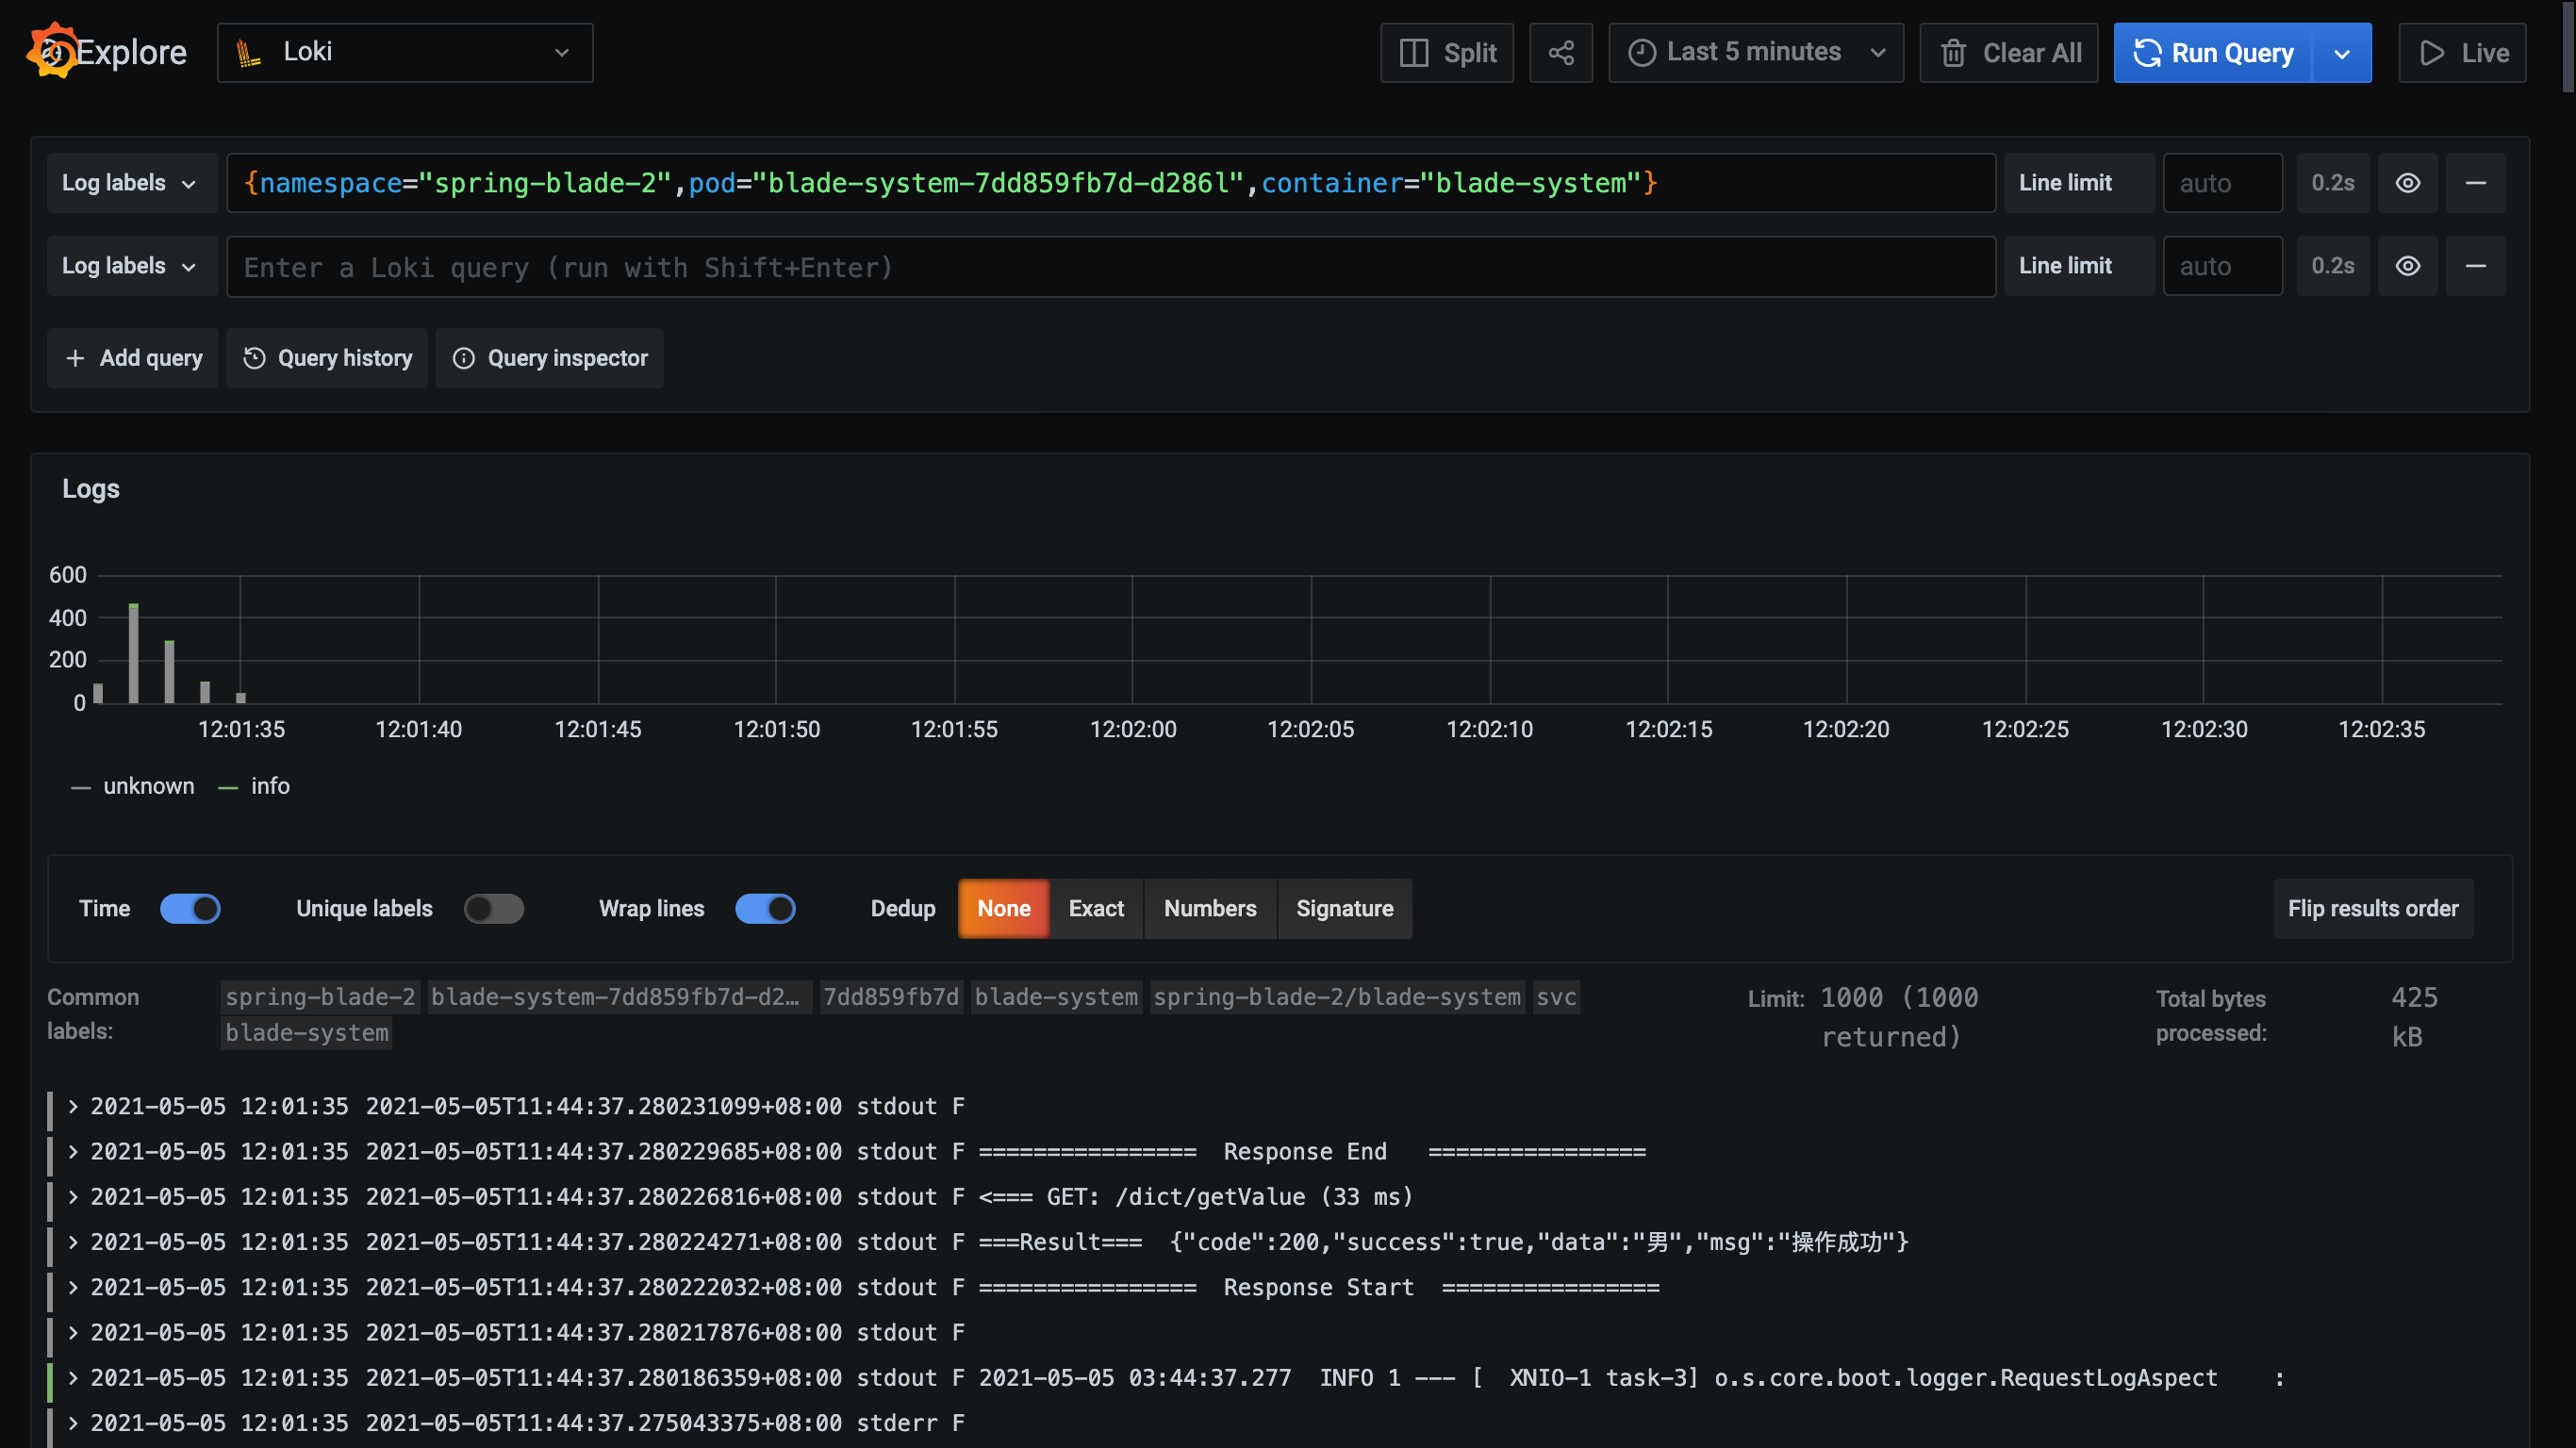2576x1448 pixels.
Task: Click the Split view button
Action: 1446,53
